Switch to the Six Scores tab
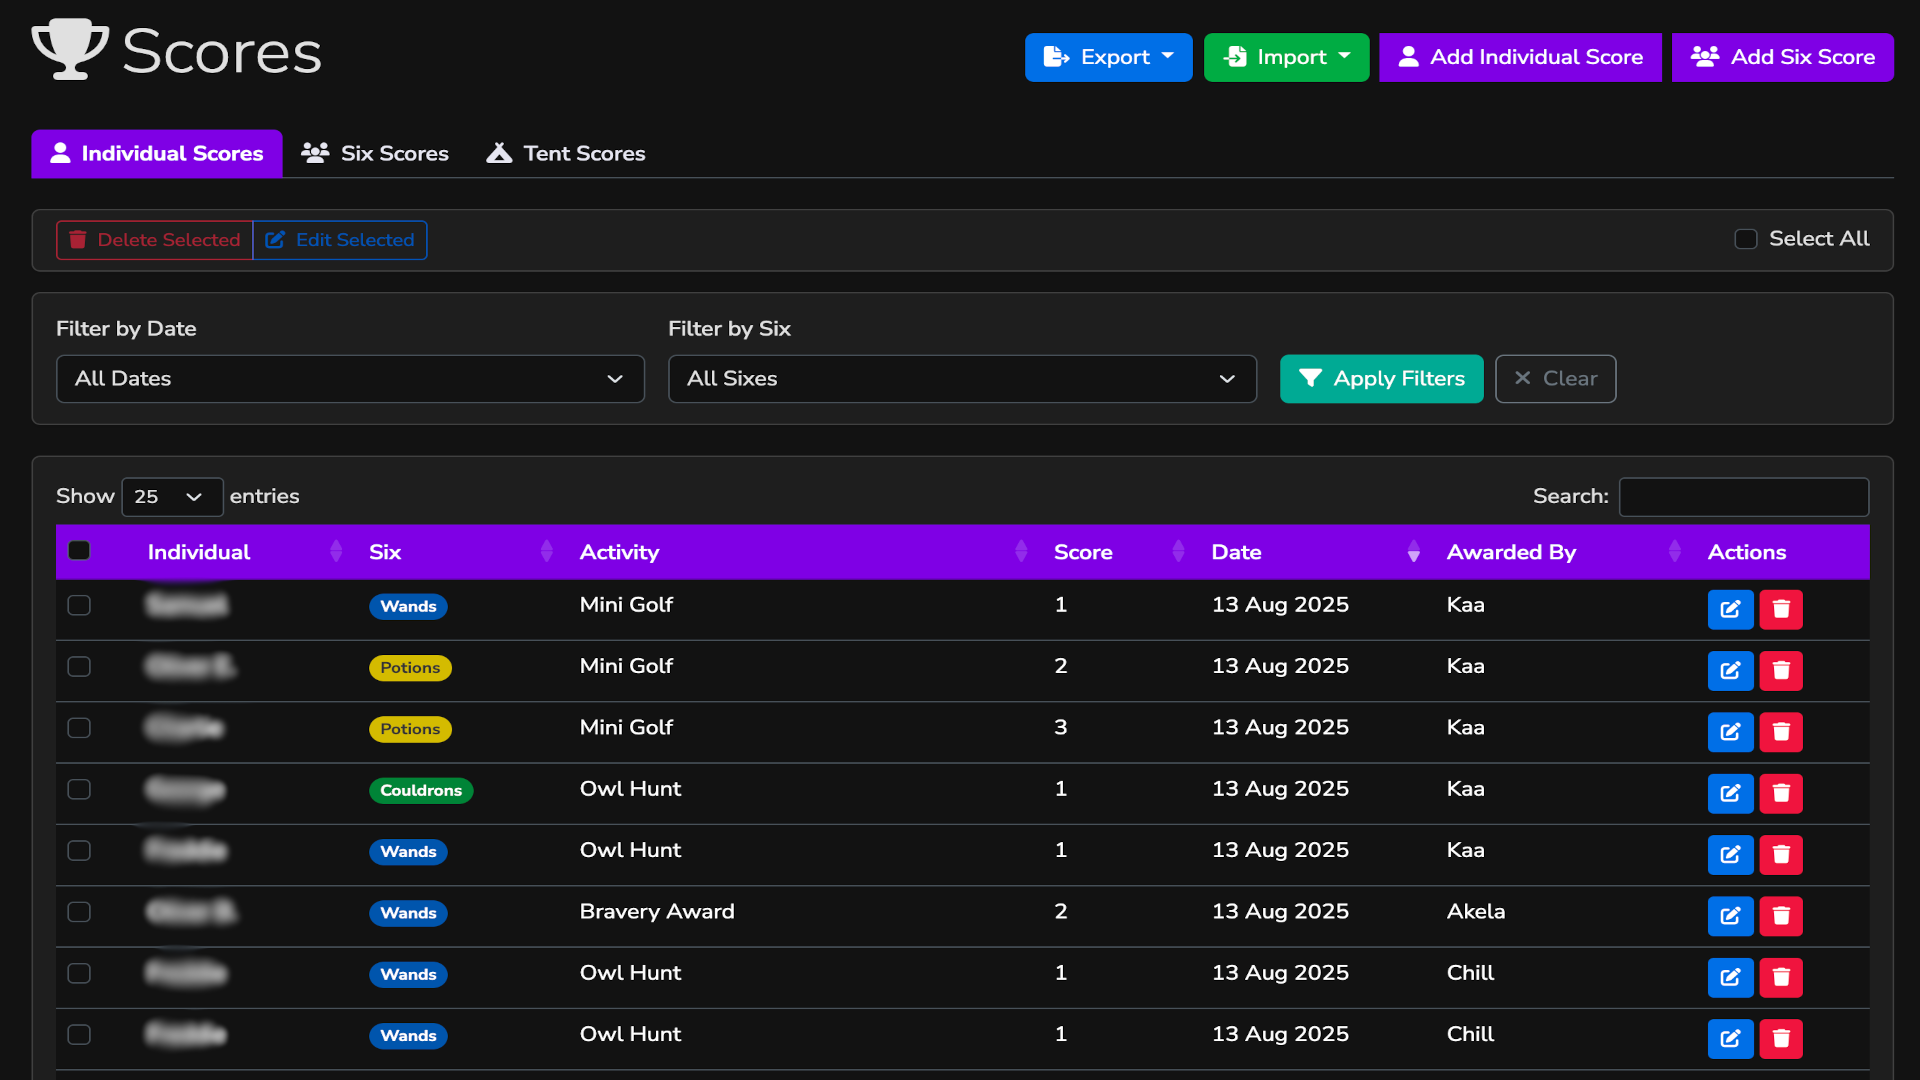The width and height of the screenshot is (1920, 1080). tap(376, 154)
